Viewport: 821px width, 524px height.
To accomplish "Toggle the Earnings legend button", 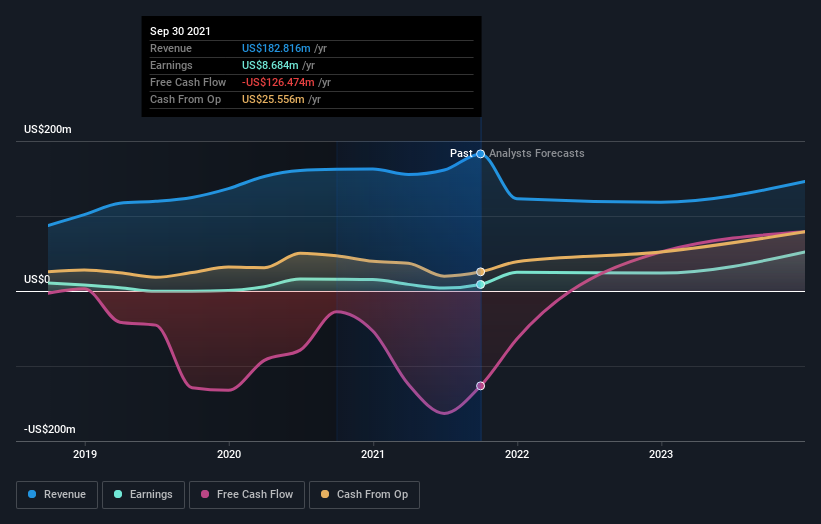I will (x=143, y=495).
